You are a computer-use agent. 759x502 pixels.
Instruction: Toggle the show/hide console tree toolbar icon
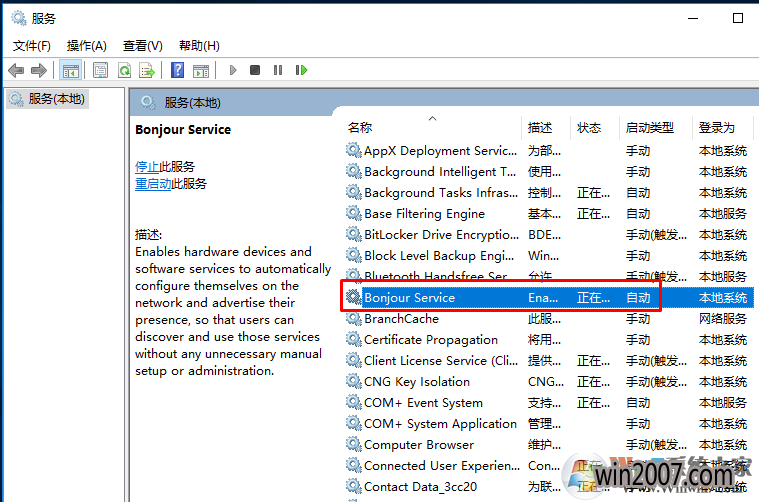[70, 71]
